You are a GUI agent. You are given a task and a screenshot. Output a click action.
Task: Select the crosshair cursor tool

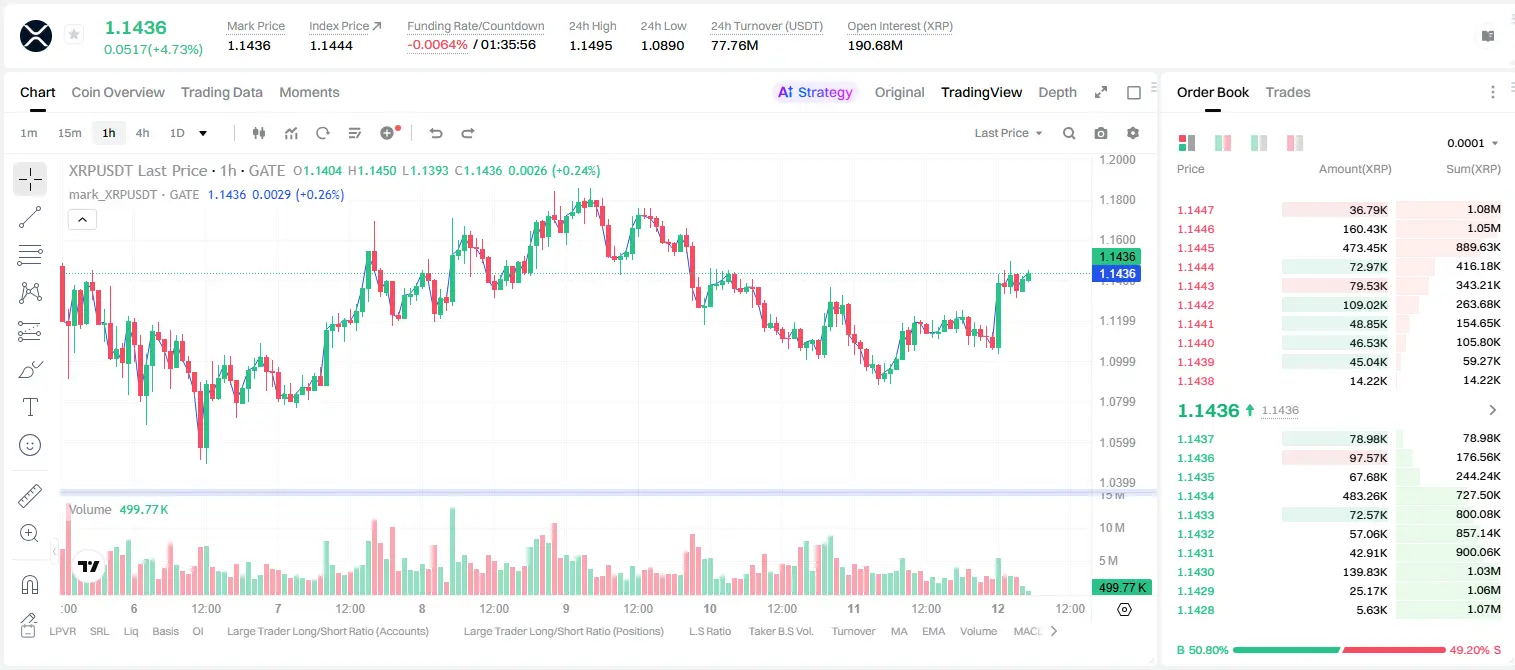(30, 179)
